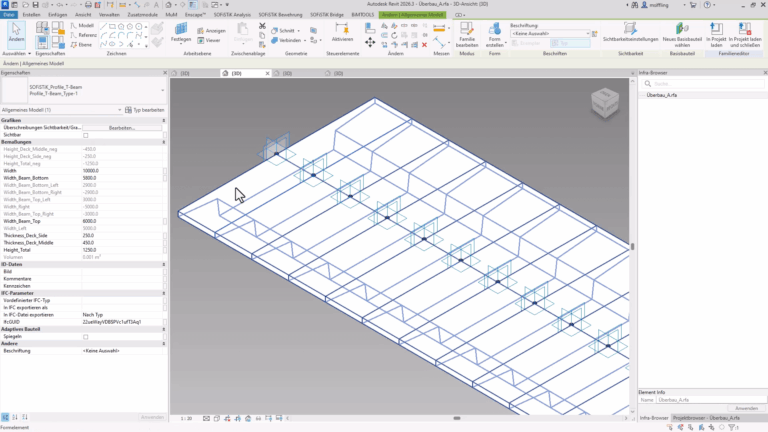This screenshot has height=432, width=768.
Task: Click the Aktivieren controls icon
Action: [342, 32]
